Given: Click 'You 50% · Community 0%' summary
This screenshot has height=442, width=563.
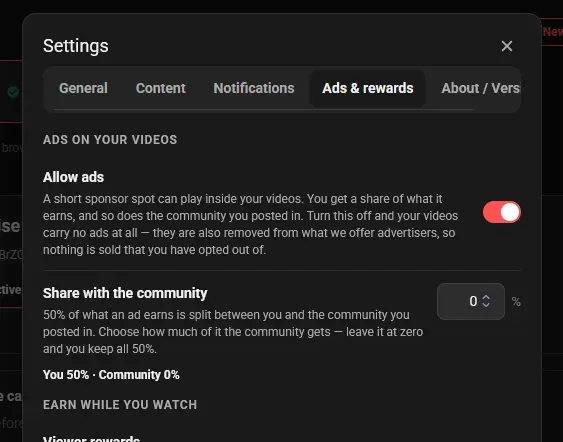Looking at the screenshot, I should (111, 375).
